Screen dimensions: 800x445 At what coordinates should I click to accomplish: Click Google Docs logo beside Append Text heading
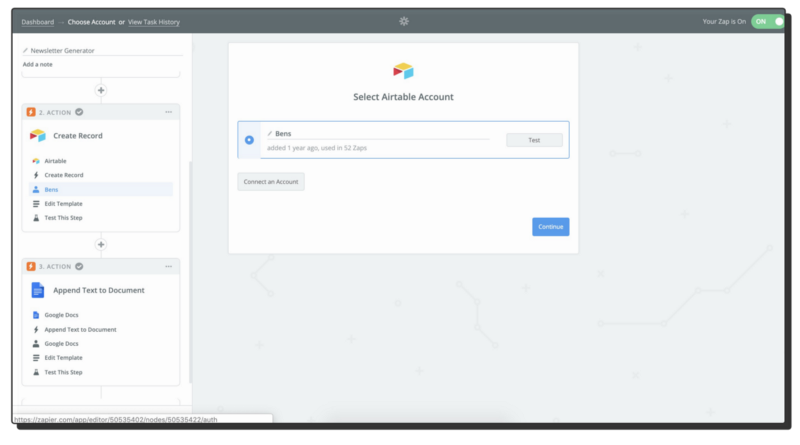38,290
